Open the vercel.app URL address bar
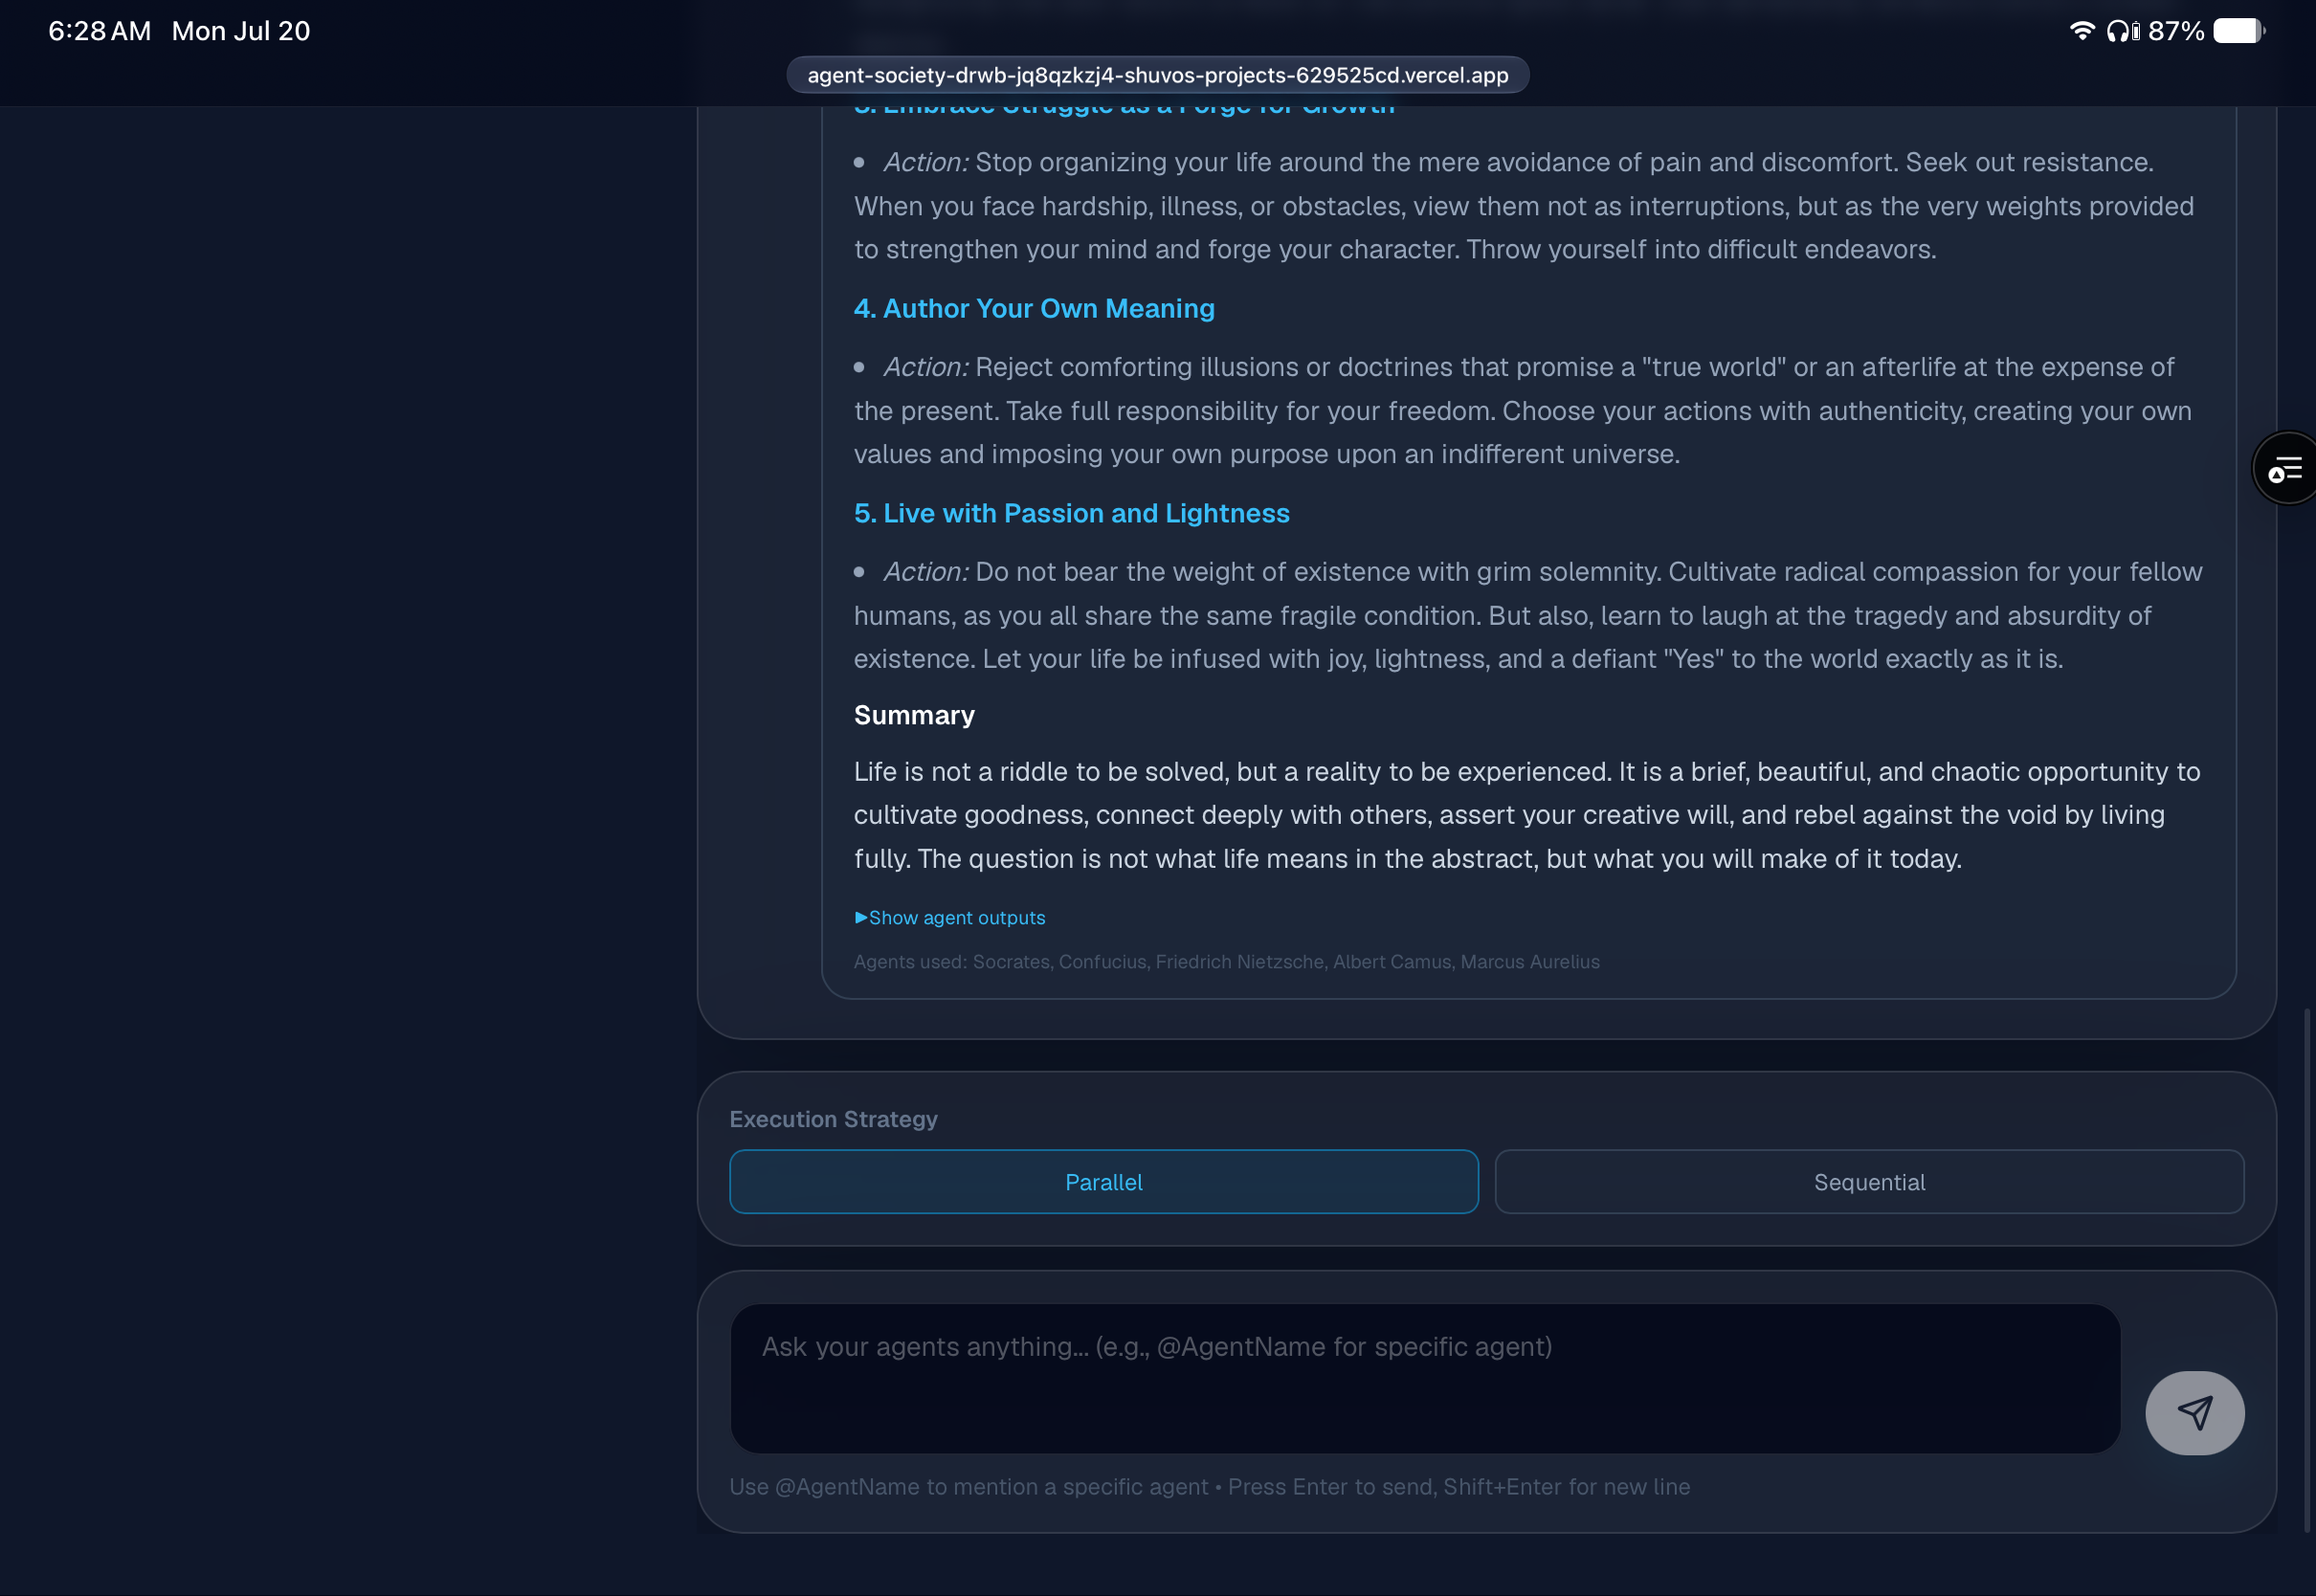 [x=1157, y=75]
